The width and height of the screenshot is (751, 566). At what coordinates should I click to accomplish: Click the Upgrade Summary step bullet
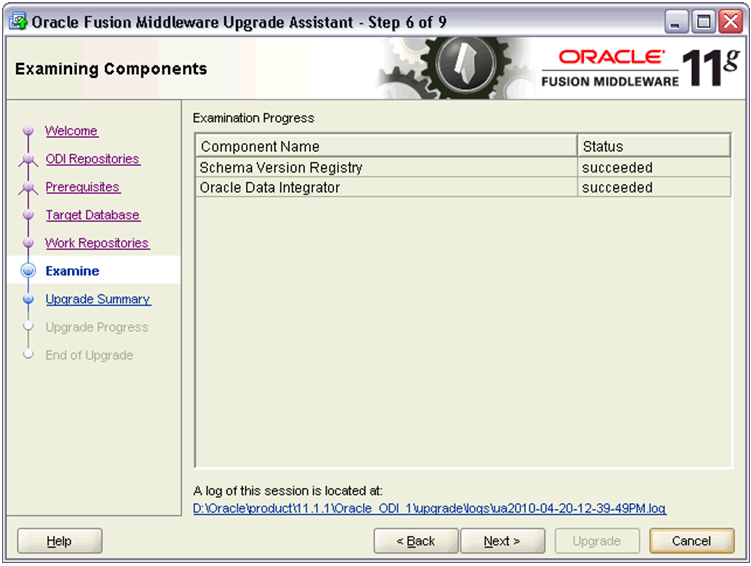28,299
